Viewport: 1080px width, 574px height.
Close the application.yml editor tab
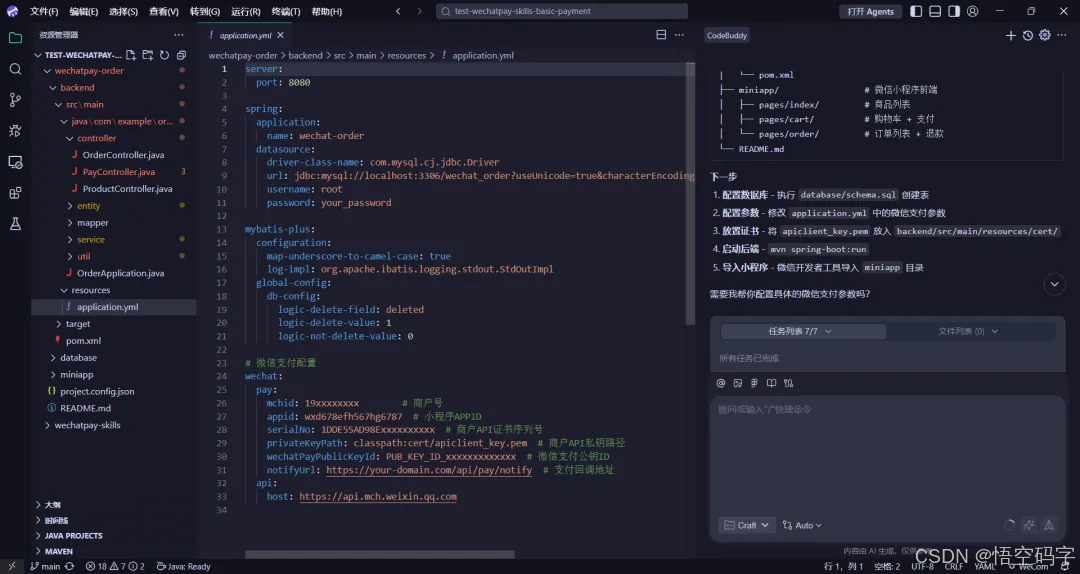pyautogui.click(x=280, y=34)
